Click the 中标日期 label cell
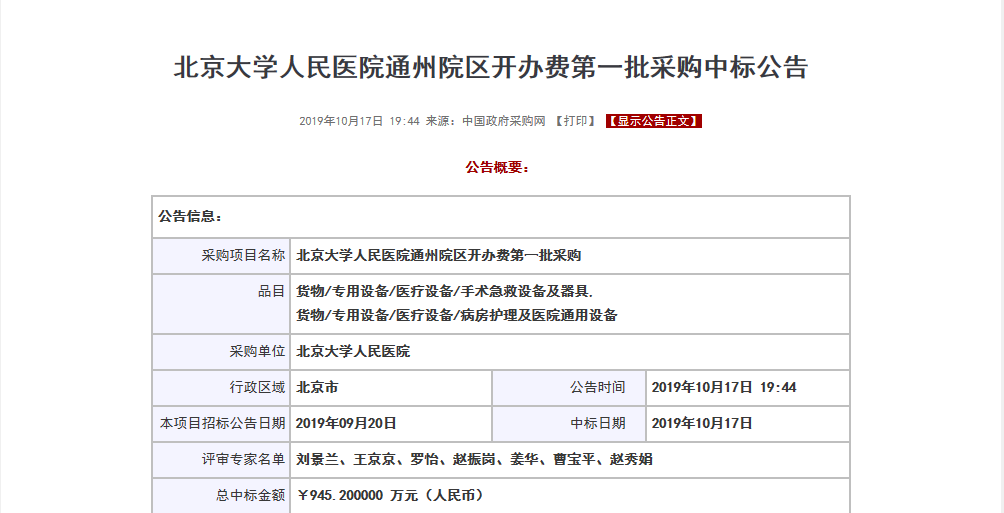1004x513 pixels. [569, 423]
